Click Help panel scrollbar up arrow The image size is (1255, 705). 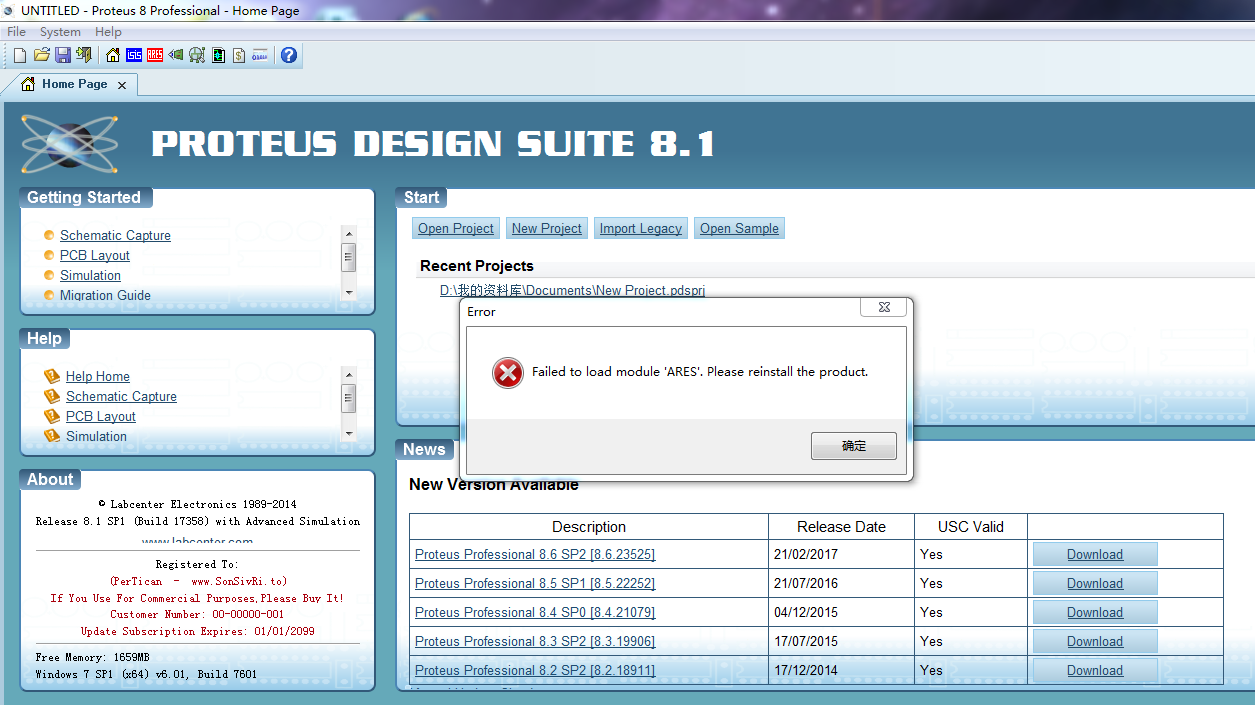pyautogui.click(x=349, y=374)
